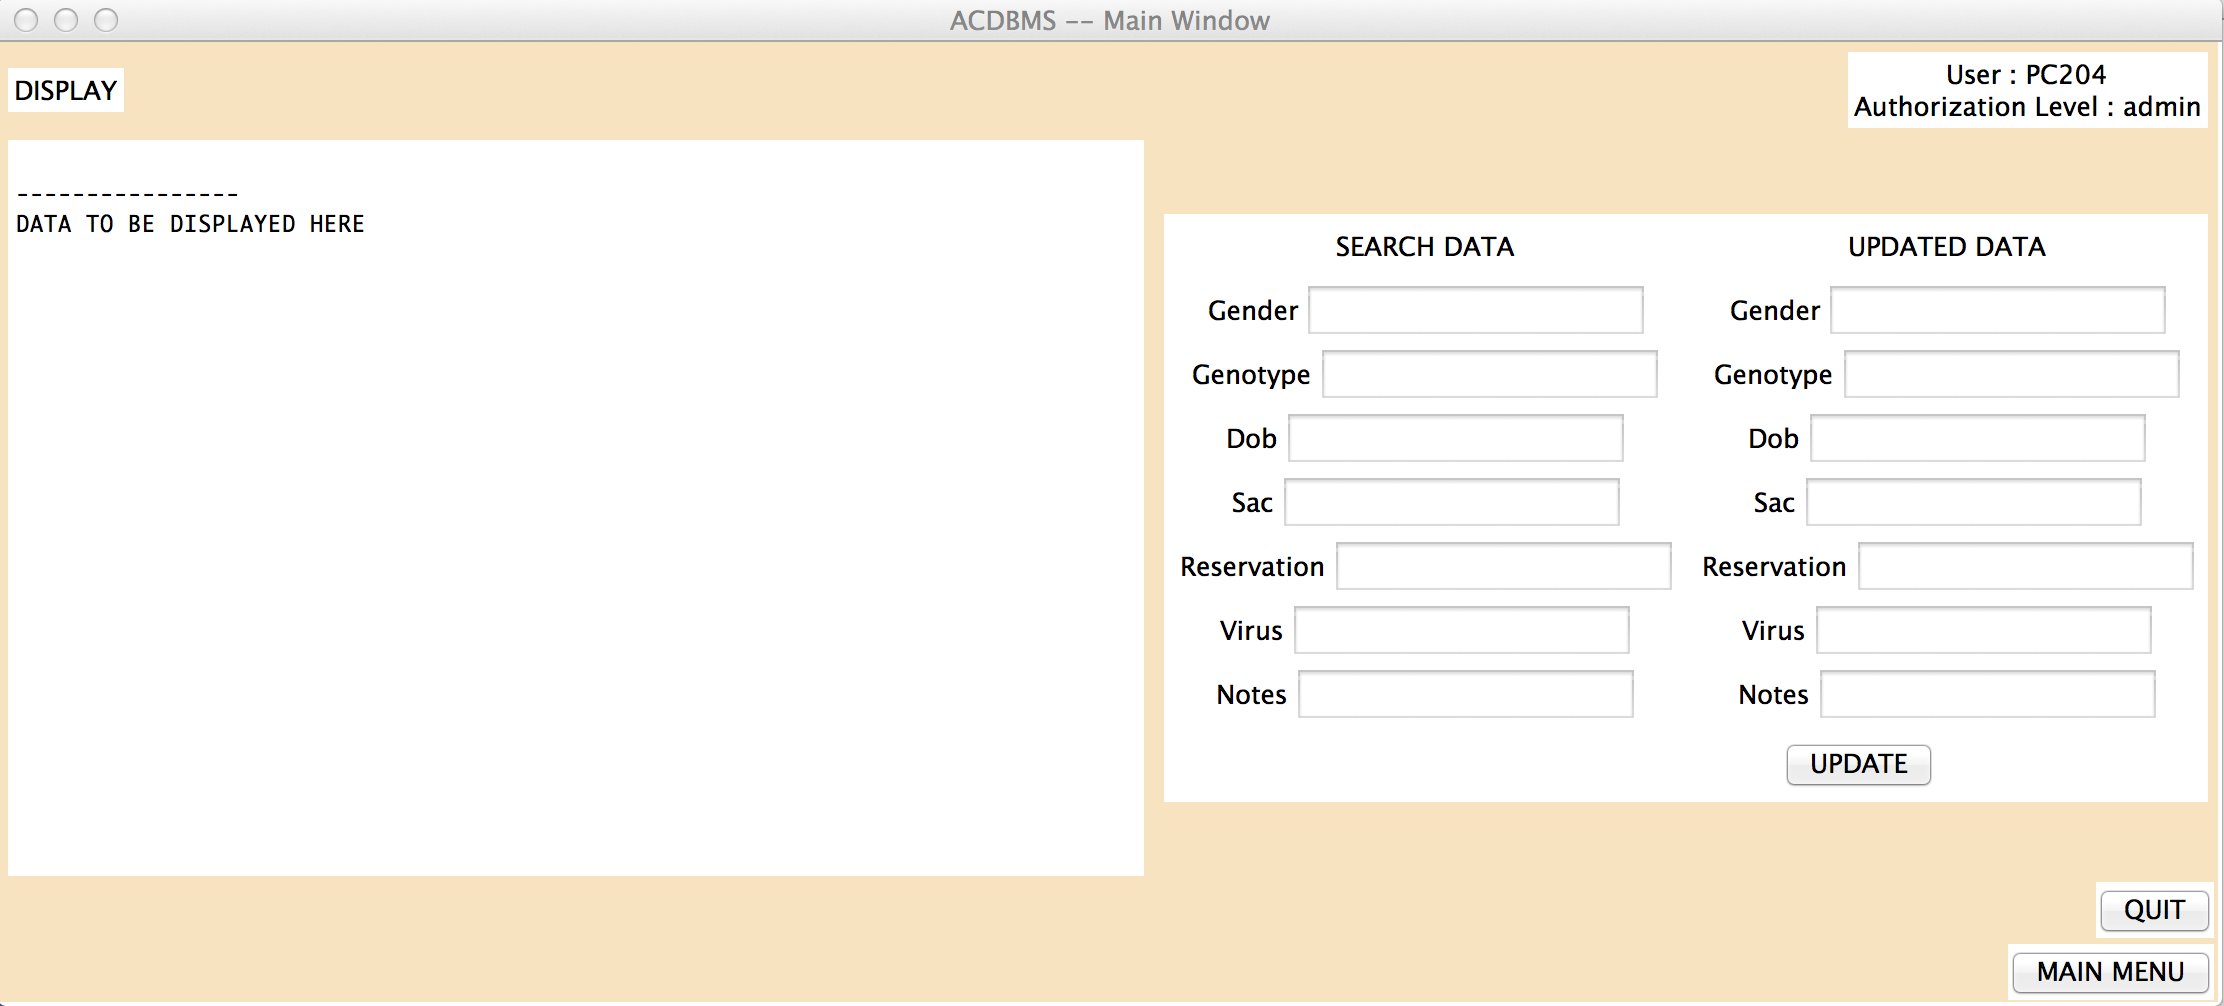Click the Updated Data Notes field

[x=1987, y=694]
